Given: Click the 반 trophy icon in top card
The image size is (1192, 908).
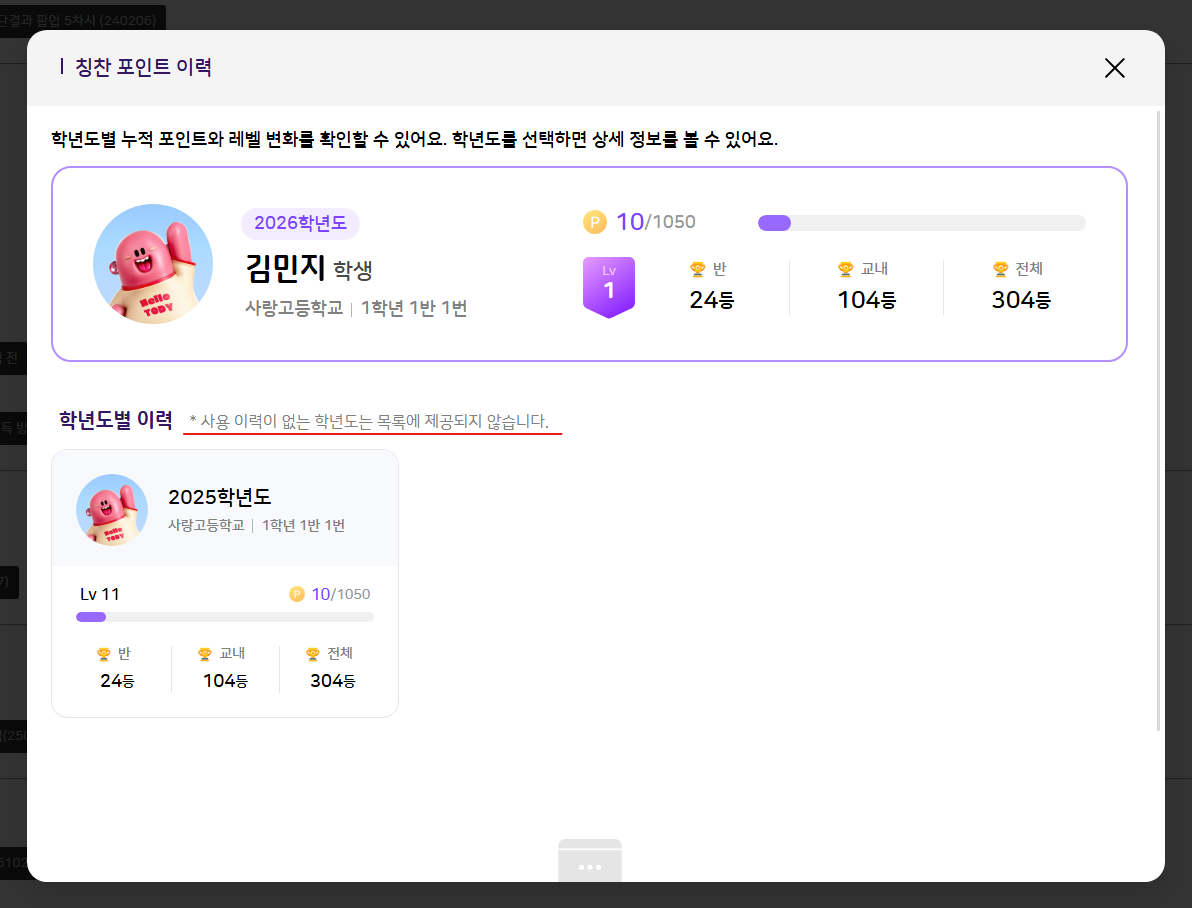Looking at the screenshot, I should tap(698, 269).
